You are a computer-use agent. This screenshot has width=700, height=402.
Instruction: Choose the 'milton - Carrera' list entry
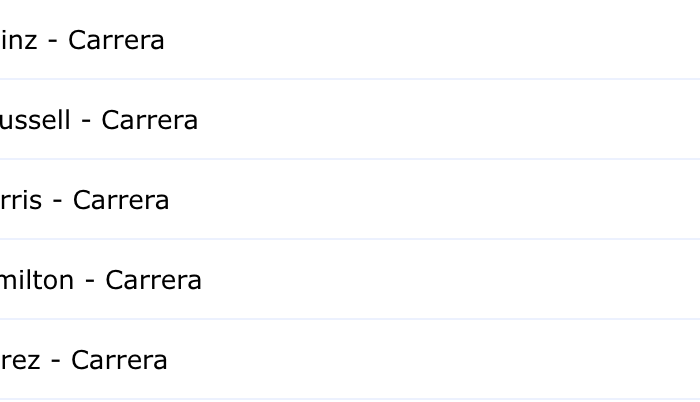[350, 279]
